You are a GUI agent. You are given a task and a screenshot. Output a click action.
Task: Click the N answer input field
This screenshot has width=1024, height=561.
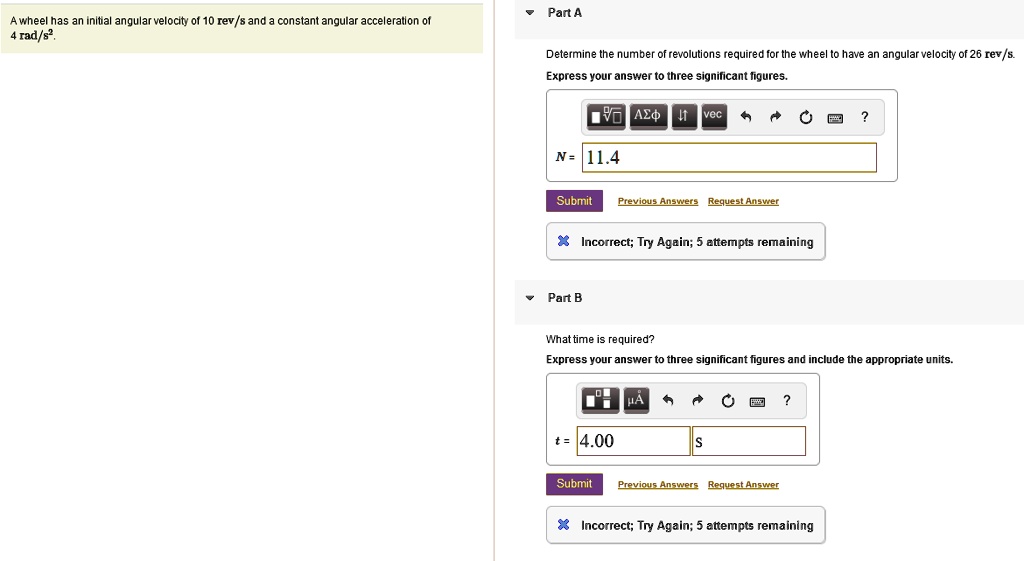point(728,157)
